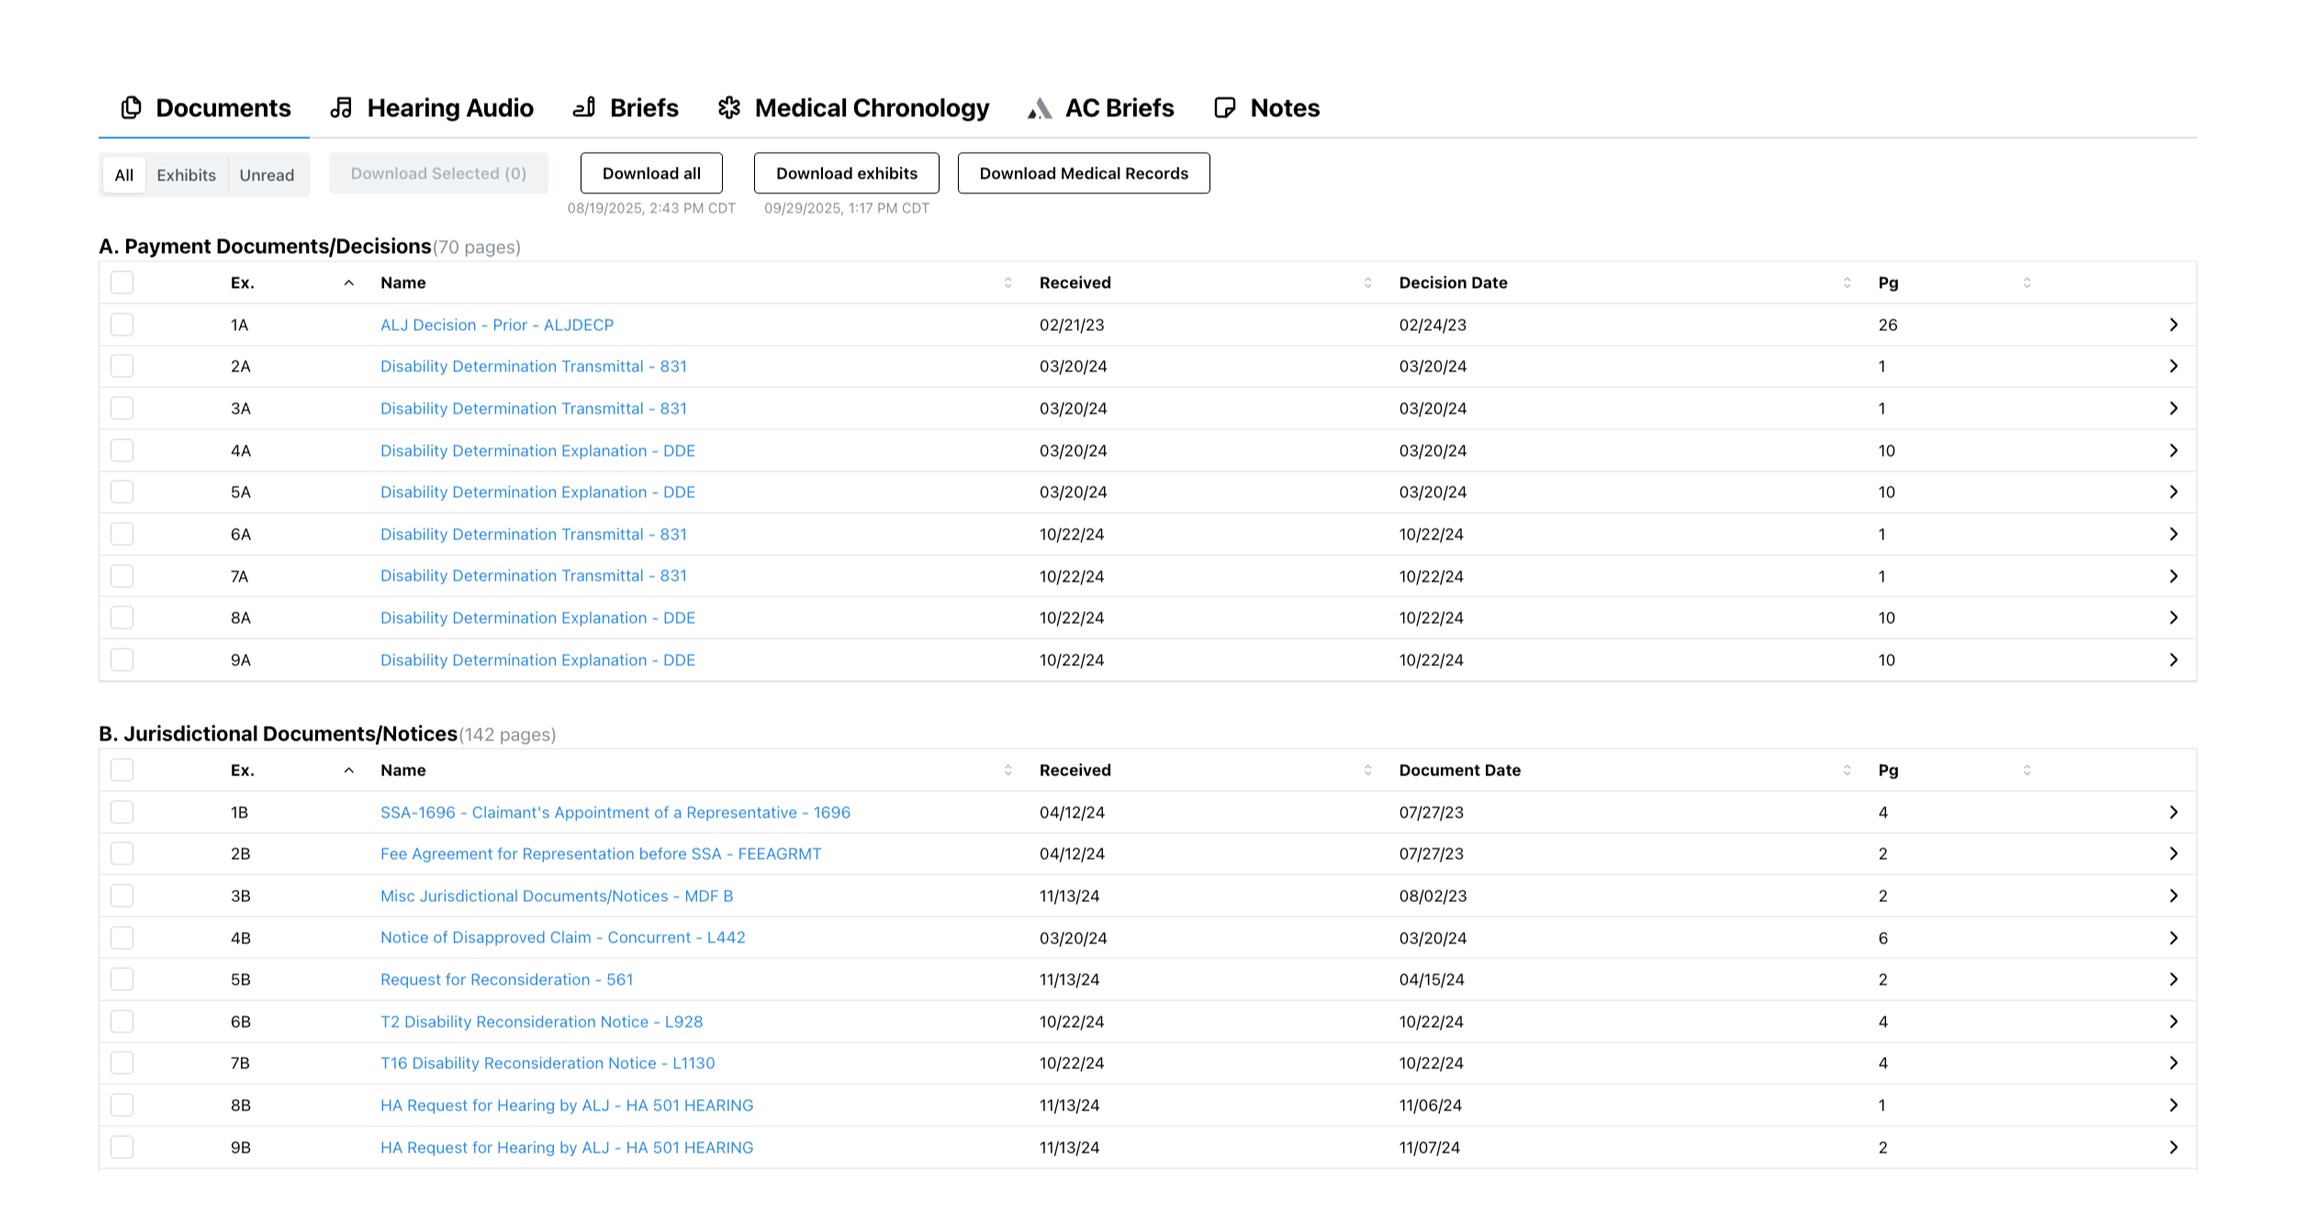Expand the row chevron for exhibit 9A
This screenshot has width=2307, height=1222.
click(x=2172, y=660)
